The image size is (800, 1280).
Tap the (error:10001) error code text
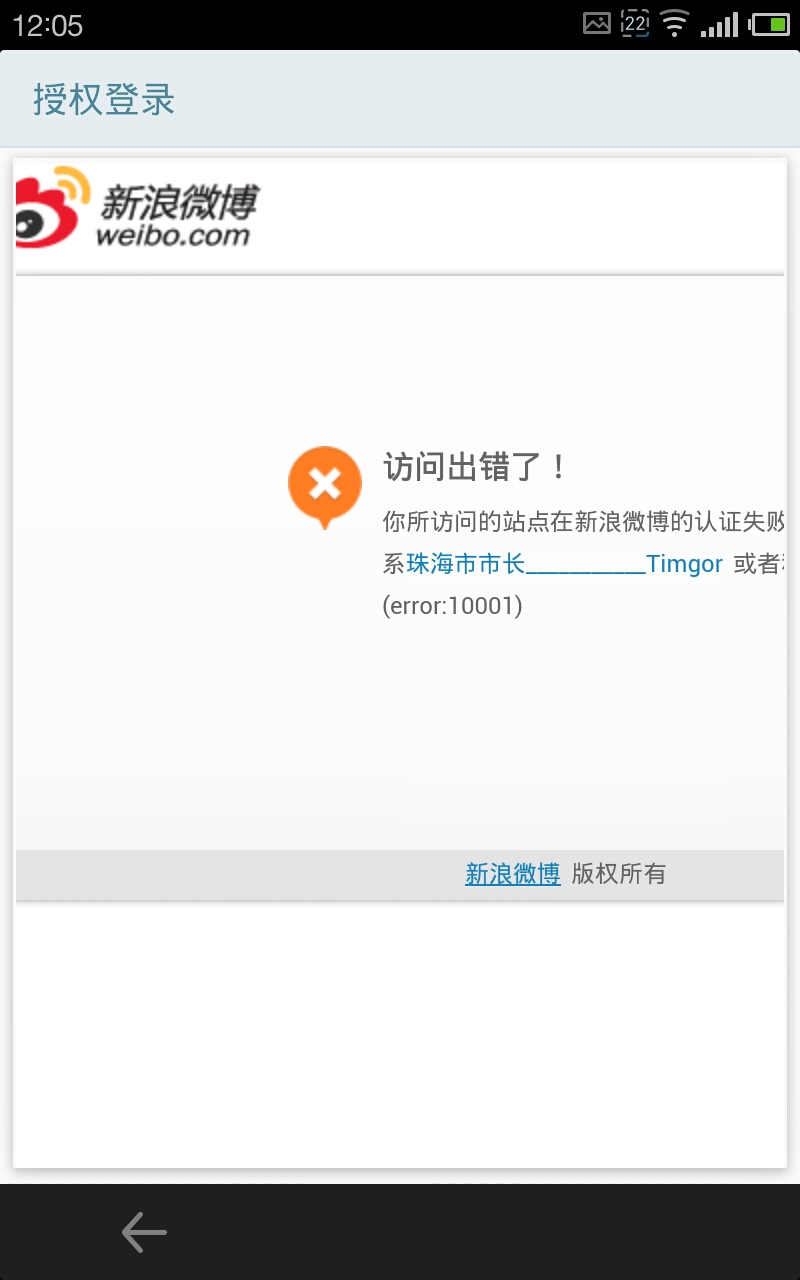tap(453, 606)
